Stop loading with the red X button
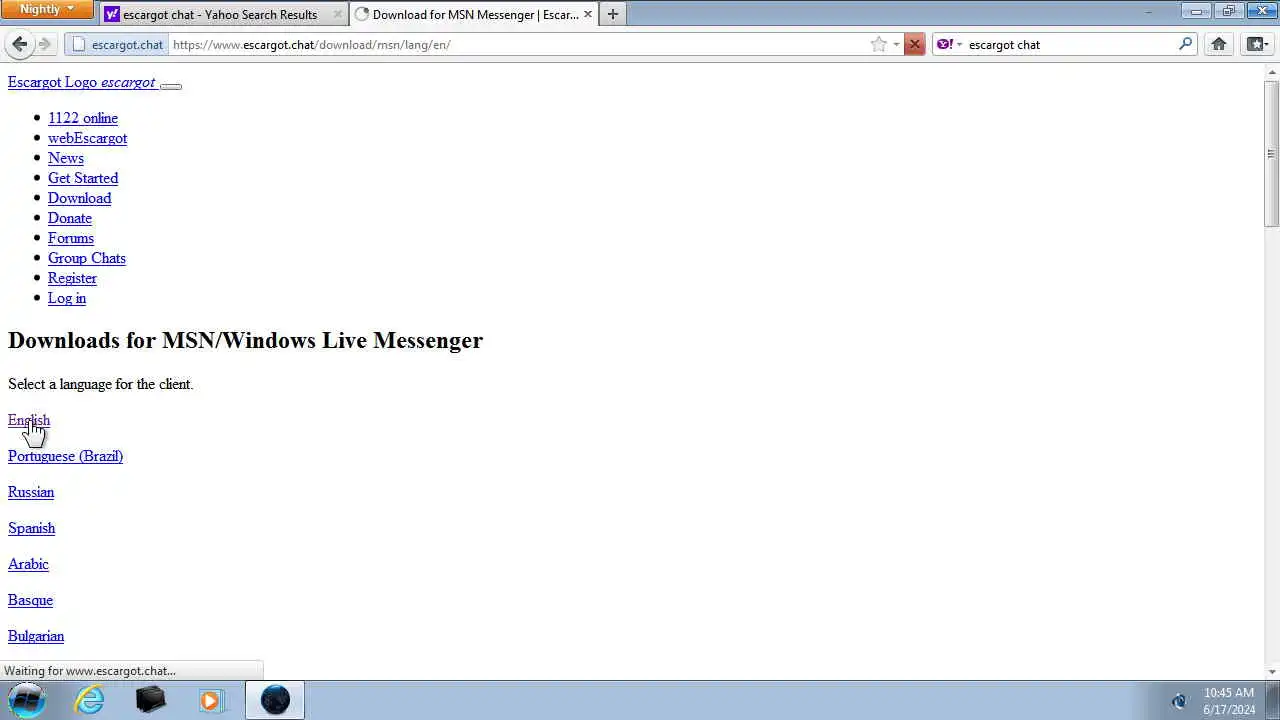Image resolution: width=1280 pixels, height=720 pixels. (914, 44)
